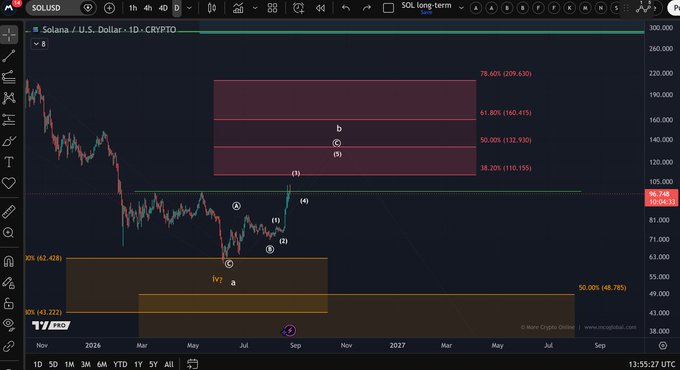Open the chart patterns tool

[x=9, y=98]
